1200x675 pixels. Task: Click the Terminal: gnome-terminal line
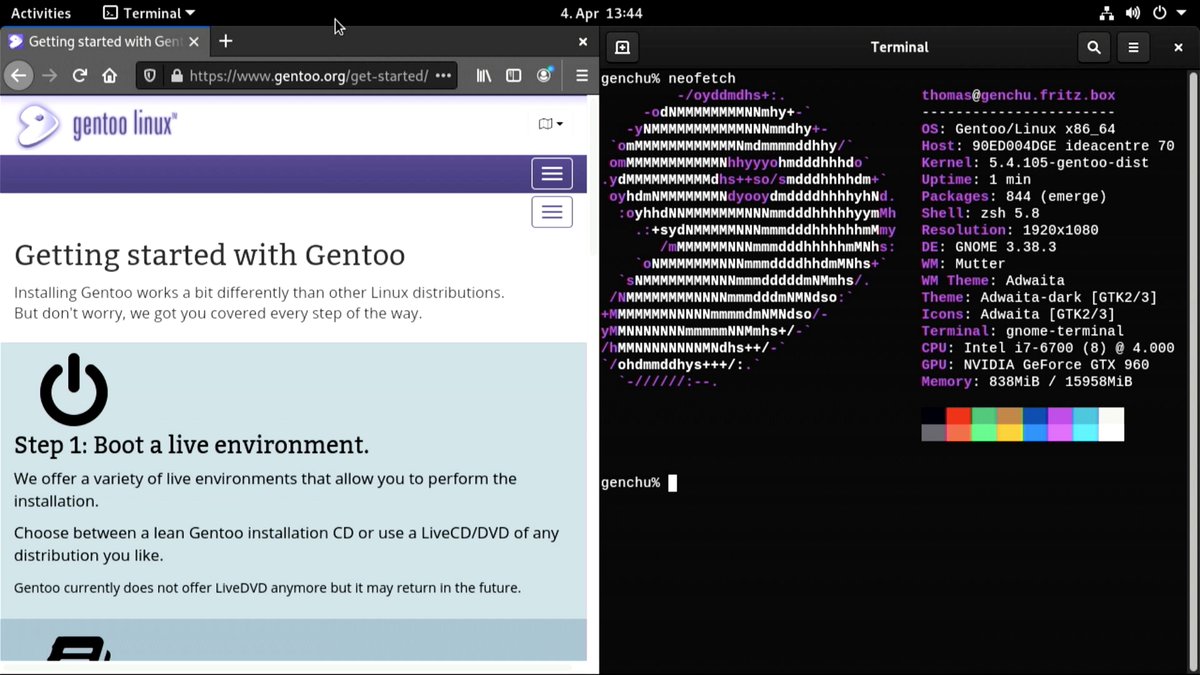[x=1022, y=331]
